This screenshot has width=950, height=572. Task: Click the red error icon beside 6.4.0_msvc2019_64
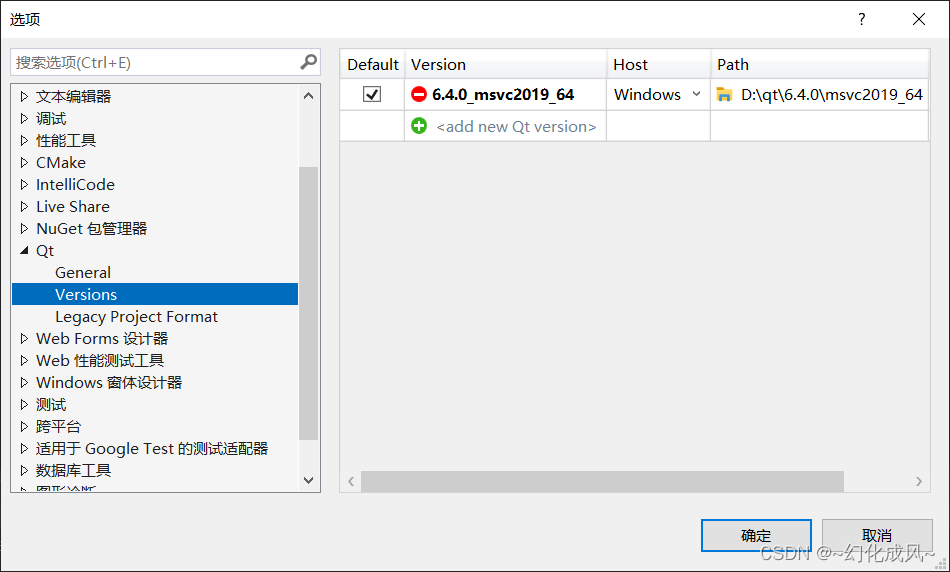(419, 95)
